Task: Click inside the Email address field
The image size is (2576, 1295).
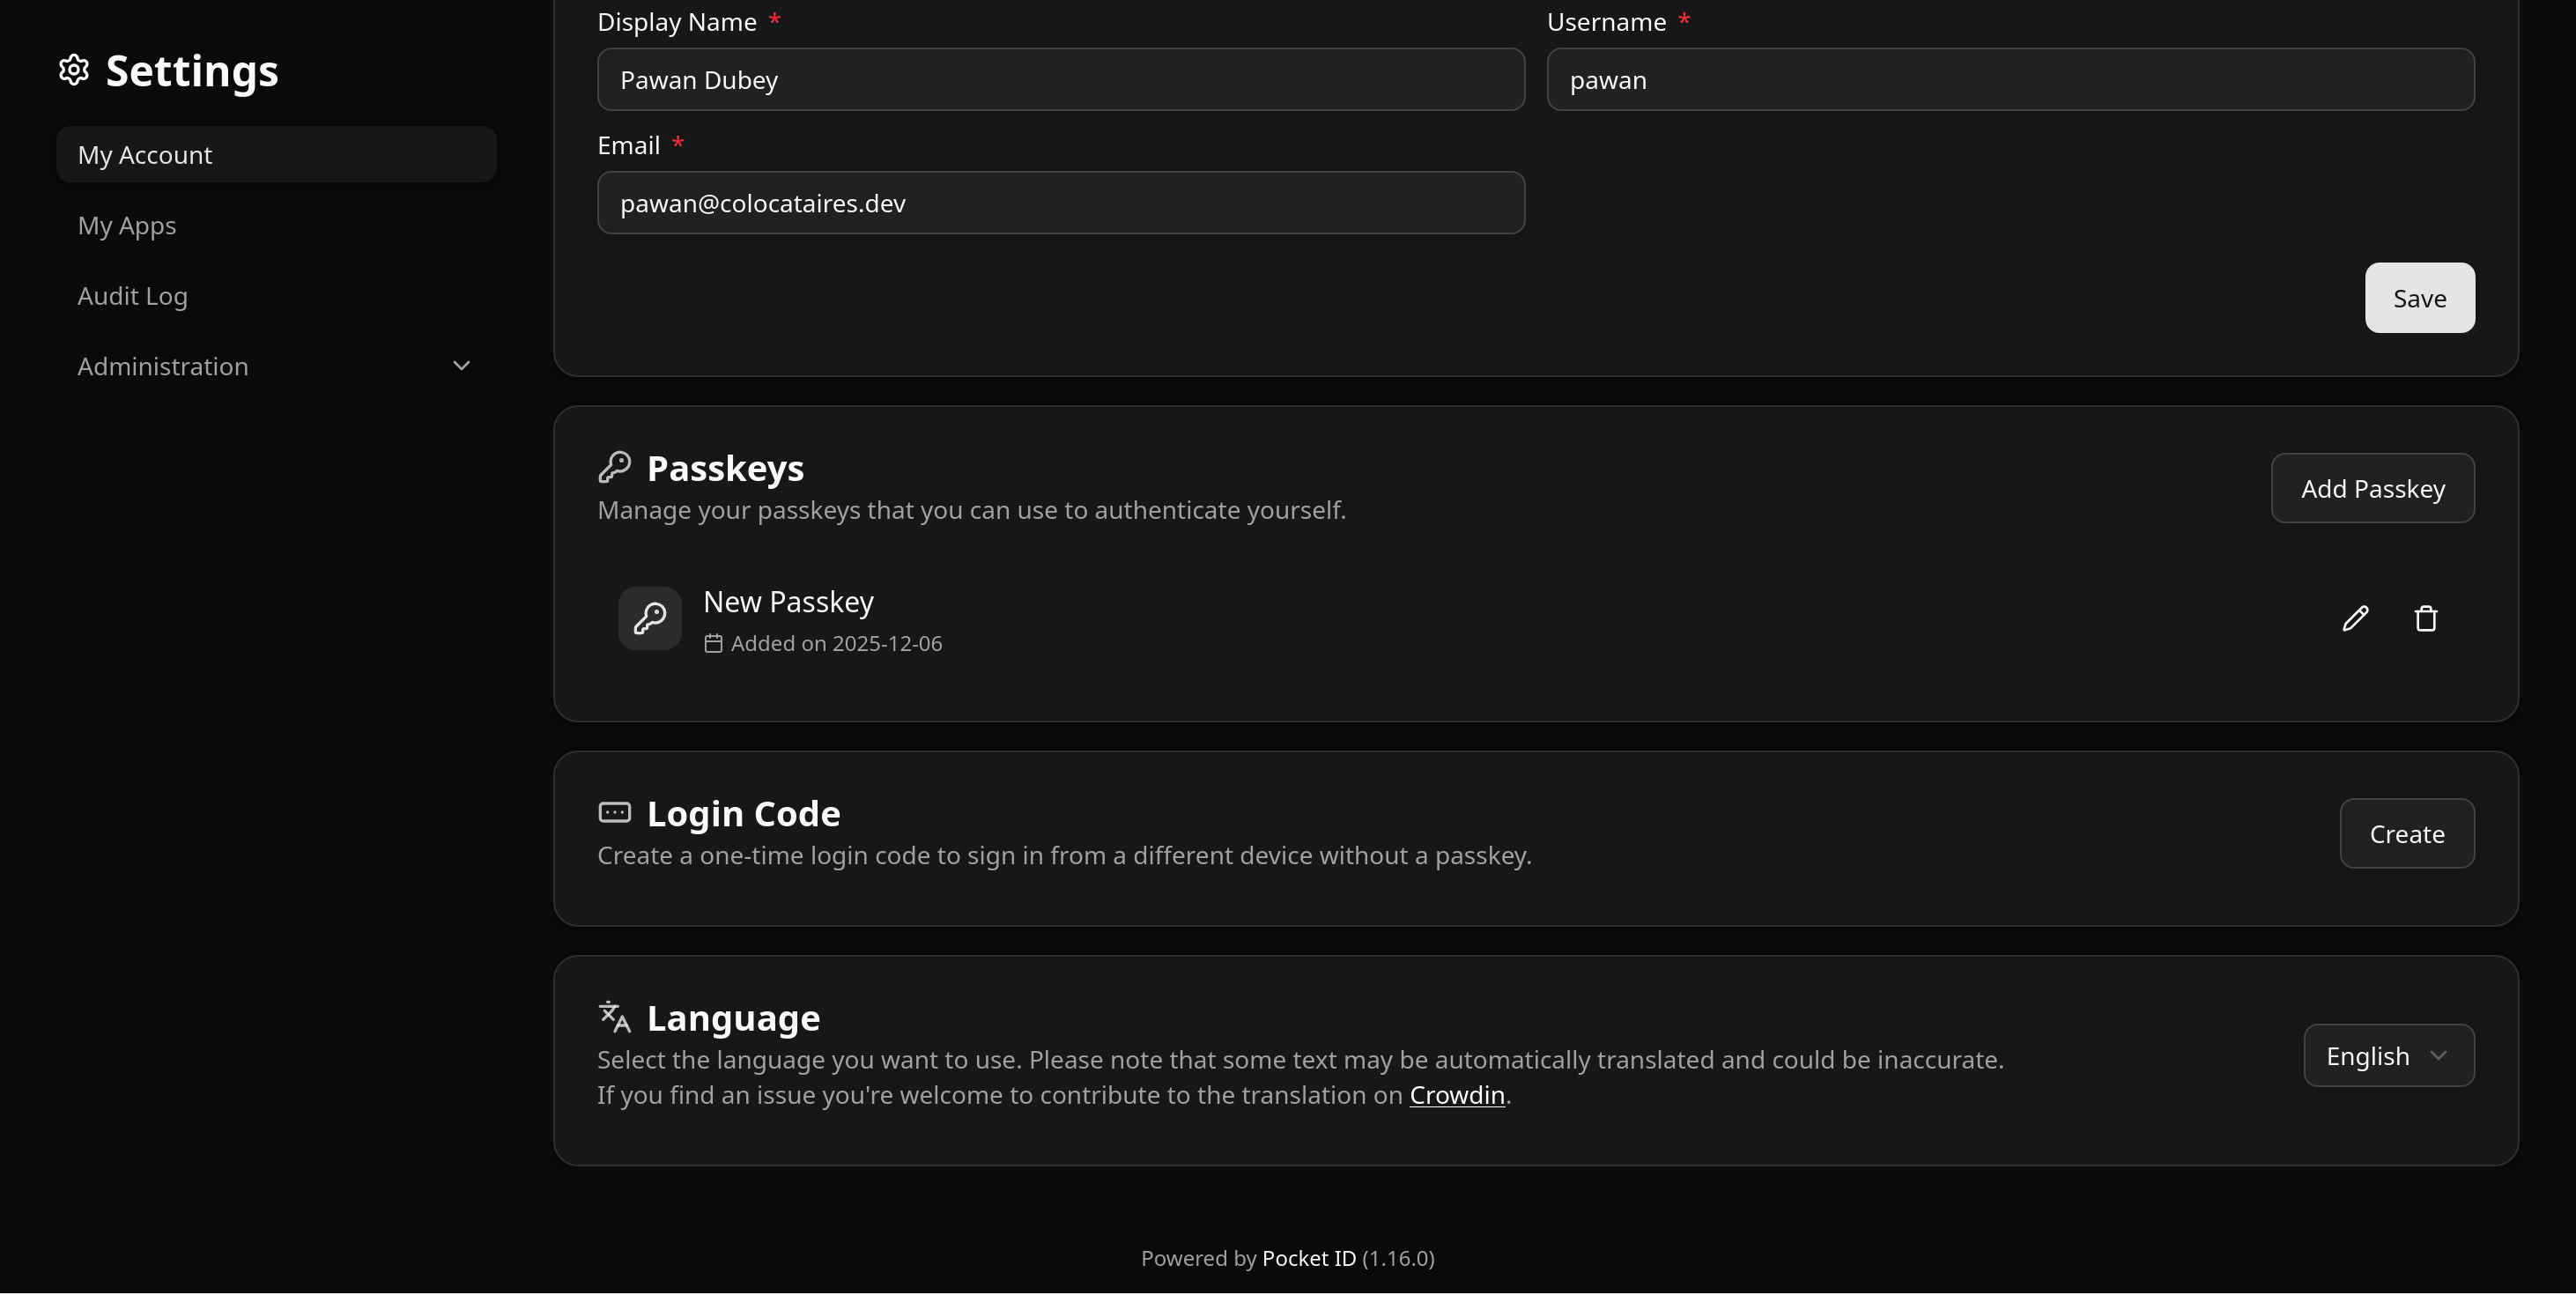Action: 1060,203
